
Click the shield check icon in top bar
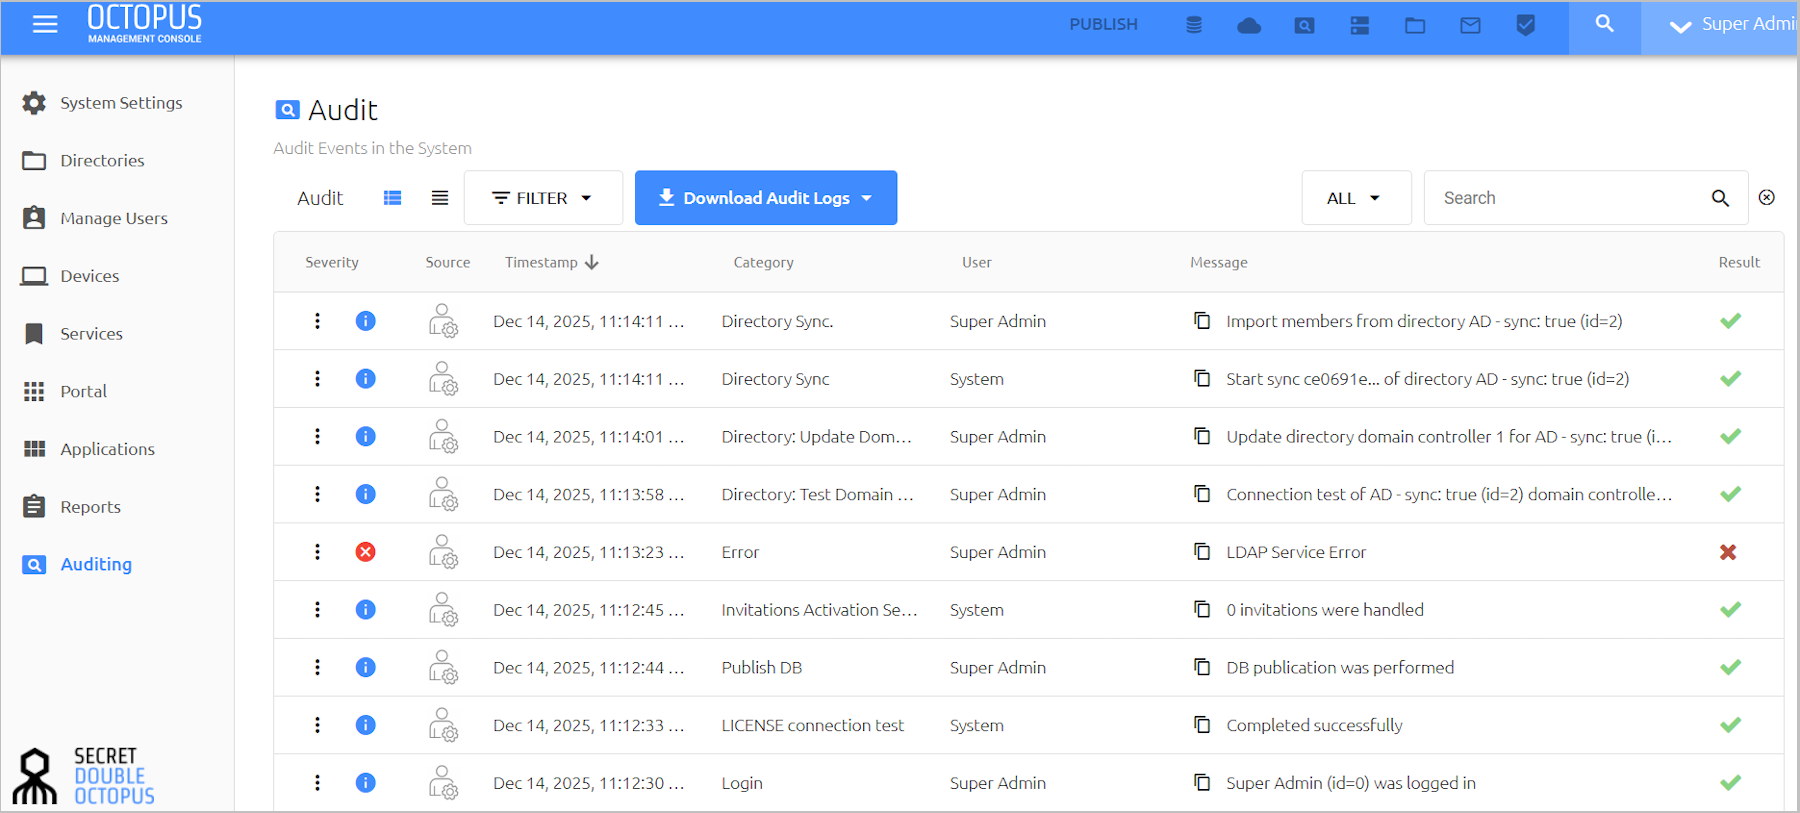[1525, 26]
